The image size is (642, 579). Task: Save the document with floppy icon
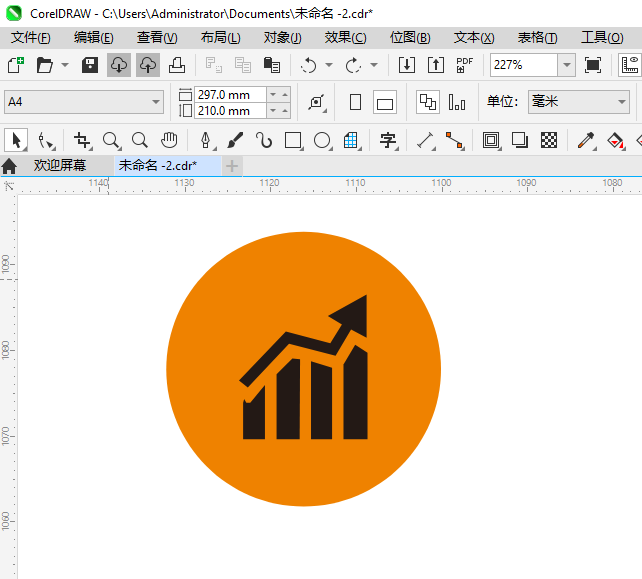[90, 65]
